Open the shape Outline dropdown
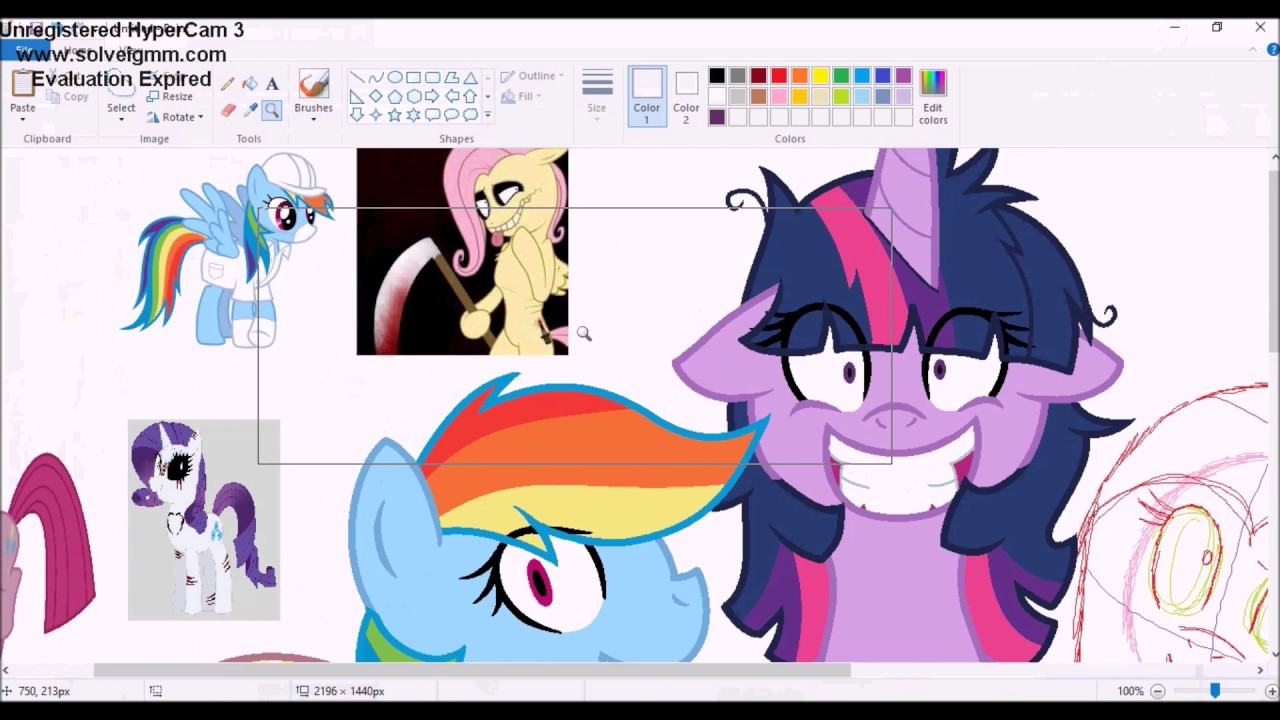 click(532, 76)
